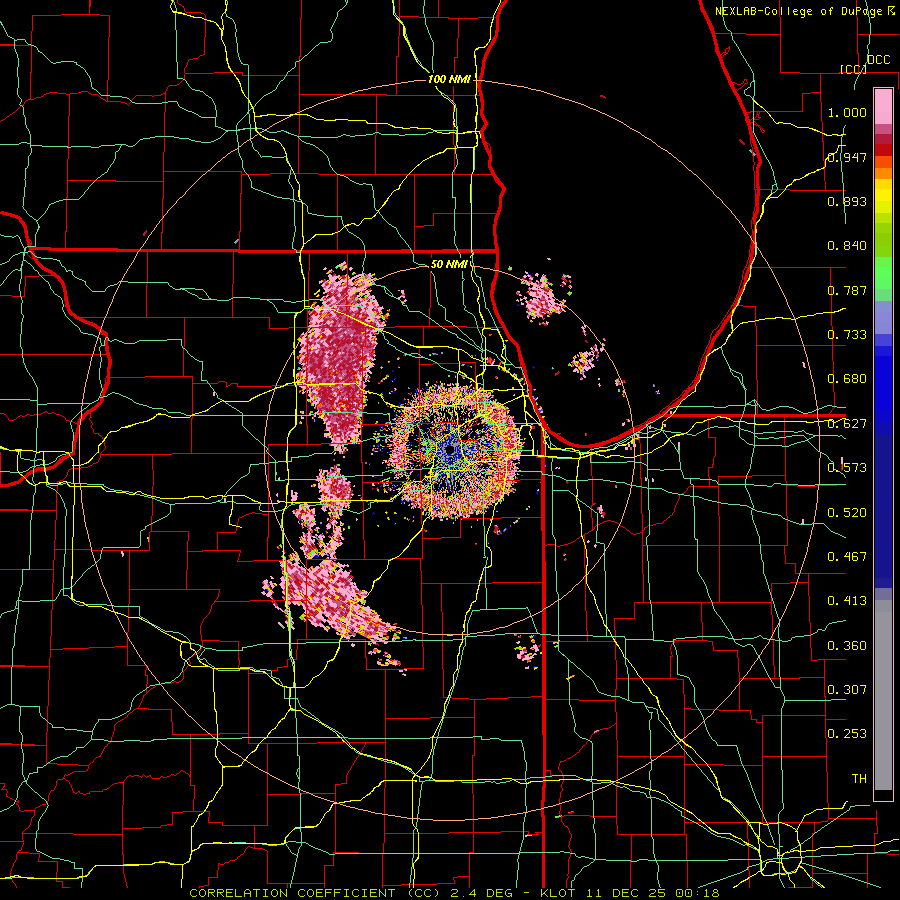Select the 0.627 scale value
Image resolution: width=900 pixels, height=900 pixels.
coord(847,424)
